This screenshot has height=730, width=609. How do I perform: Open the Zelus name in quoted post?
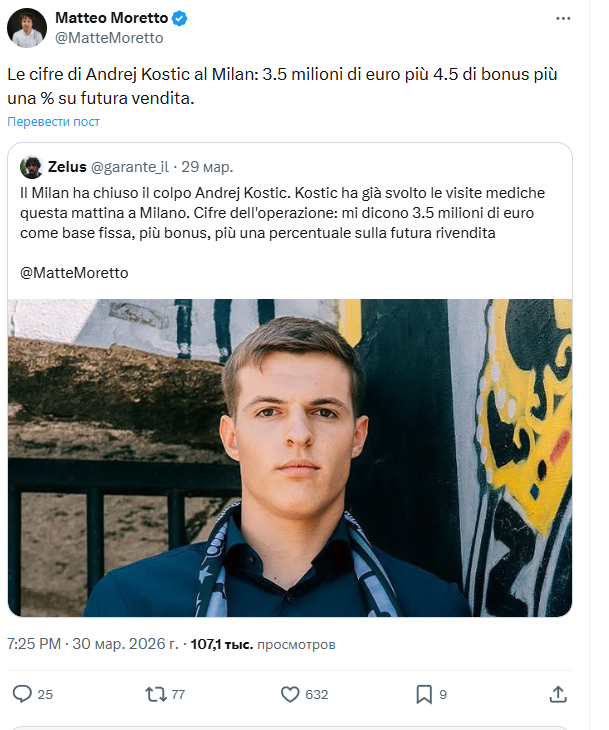pyautogui.click(x=67, y=167)
